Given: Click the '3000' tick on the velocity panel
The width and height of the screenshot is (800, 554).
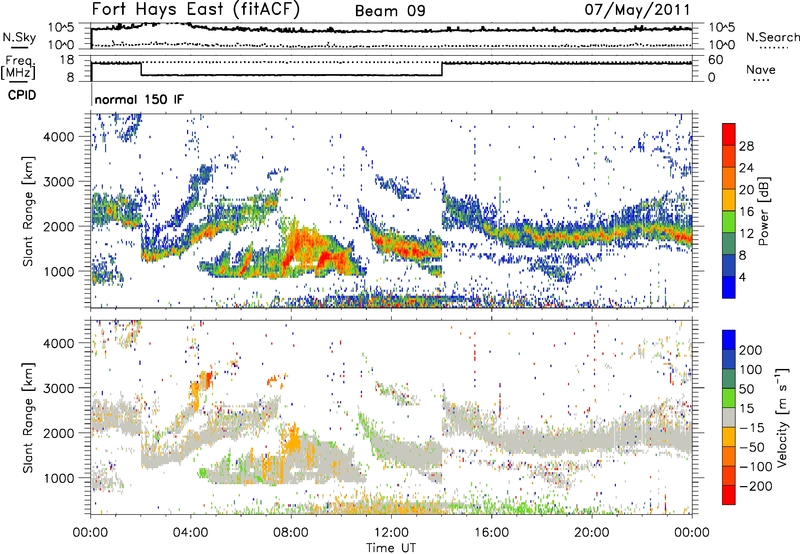Looking at the screenshot, I should pos(59,388).
